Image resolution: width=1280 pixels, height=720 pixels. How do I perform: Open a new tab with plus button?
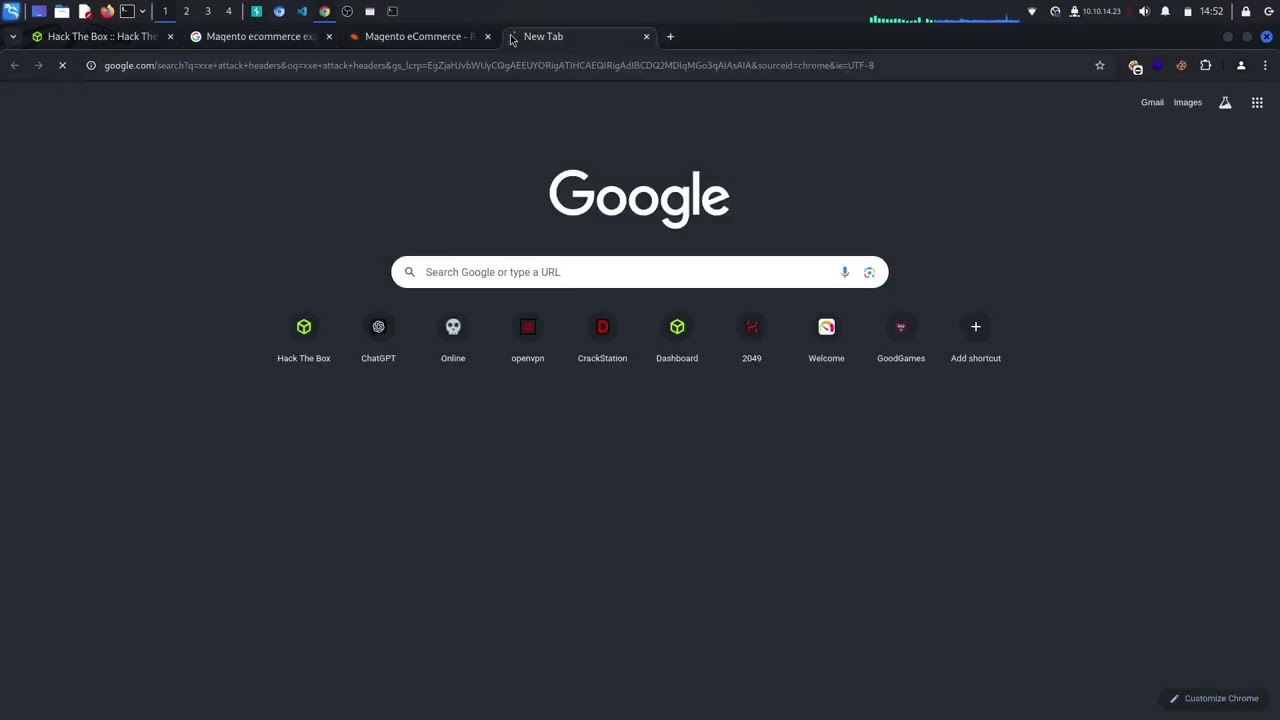point(670,37)
